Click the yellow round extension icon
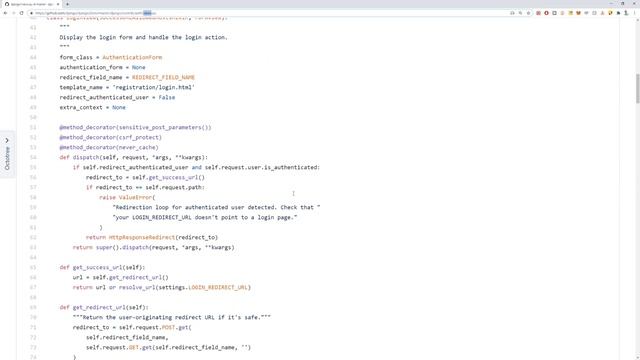The image size is (640, 360). click(x=610, y=13)
